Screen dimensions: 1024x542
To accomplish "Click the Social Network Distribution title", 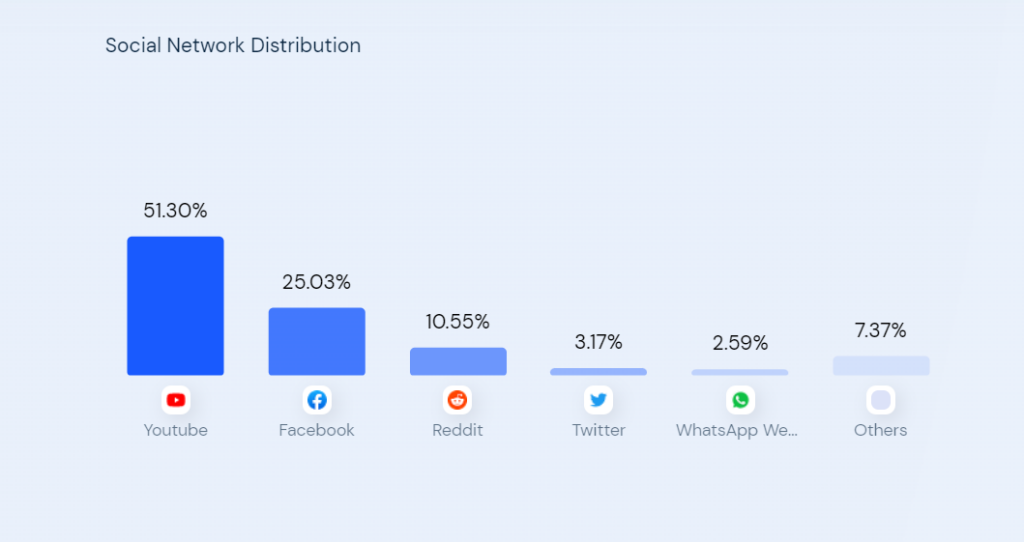I will [233, 45].
